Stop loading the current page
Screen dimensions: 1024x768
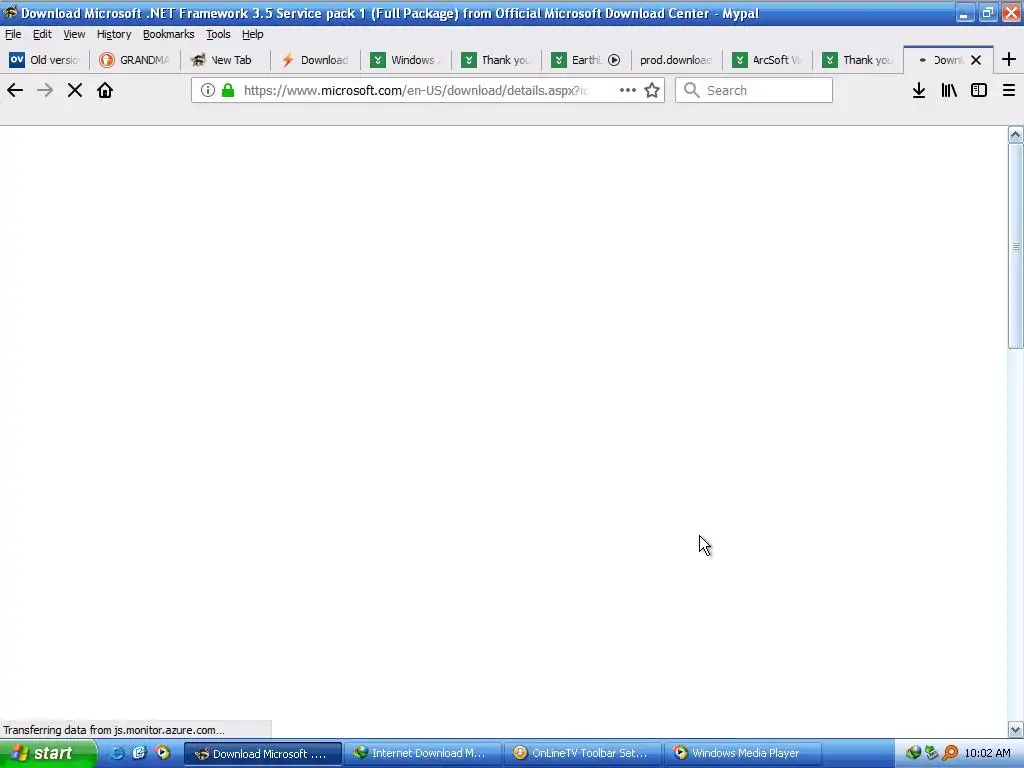75,90
